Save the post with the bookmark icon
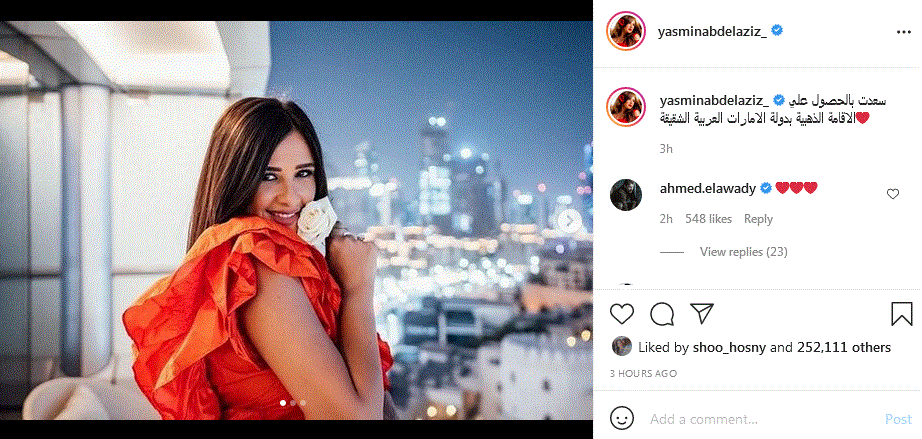Viewport: 922px width, 439px height. click(x=901, y=314)
